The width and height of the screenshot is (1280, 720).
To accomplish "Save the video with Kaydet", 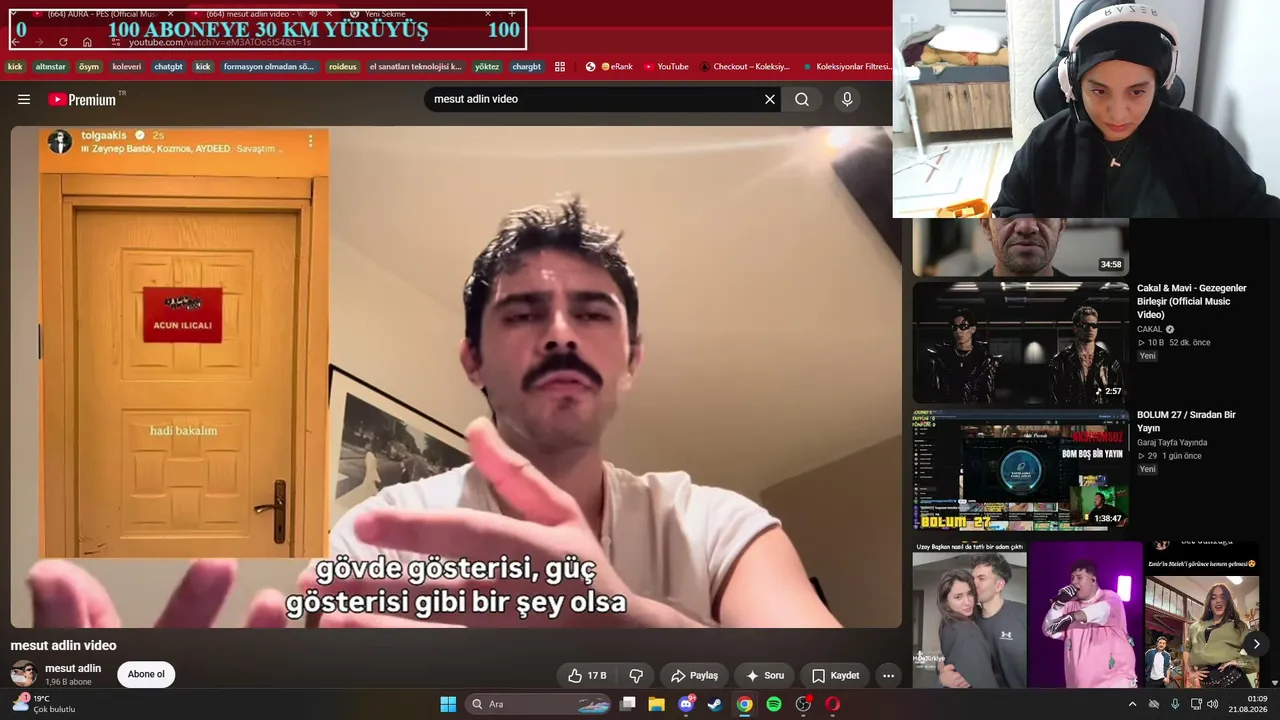I will [x=835, y=675].
